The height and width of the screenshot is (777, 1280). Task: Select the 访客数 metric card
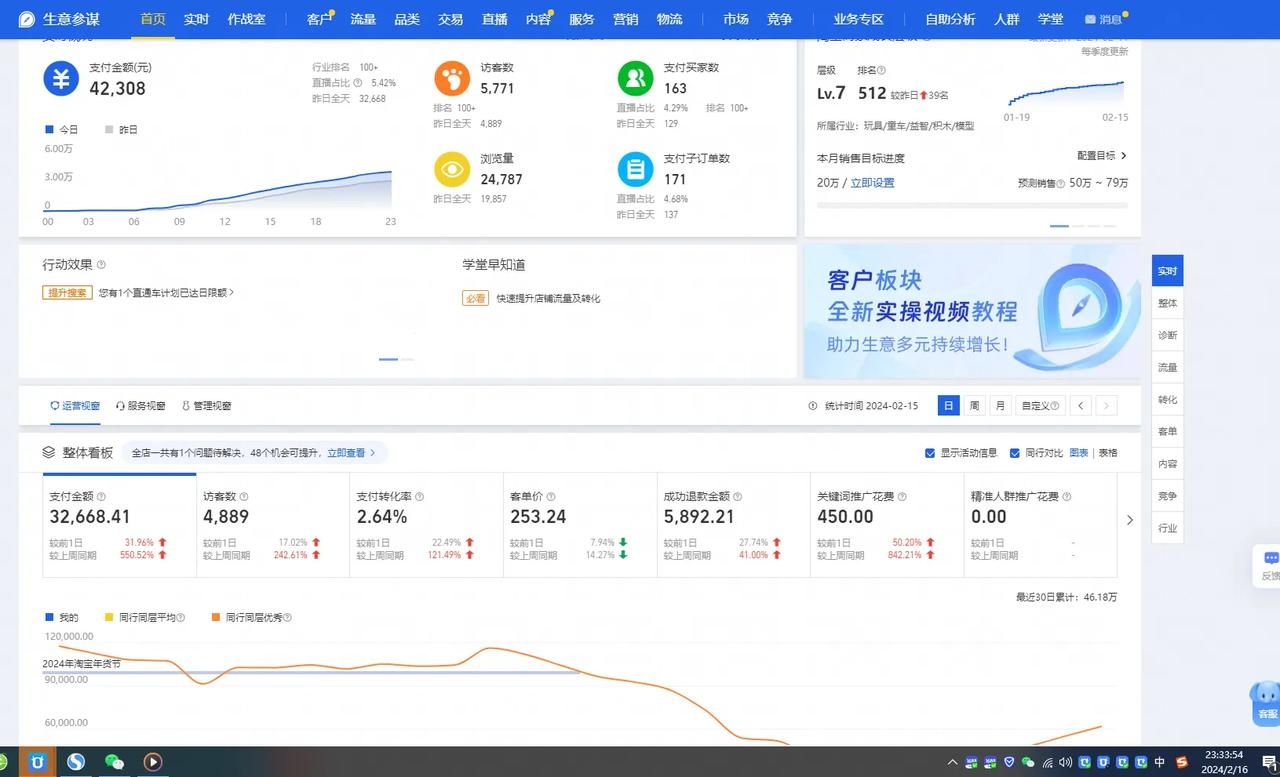point(272,525)
